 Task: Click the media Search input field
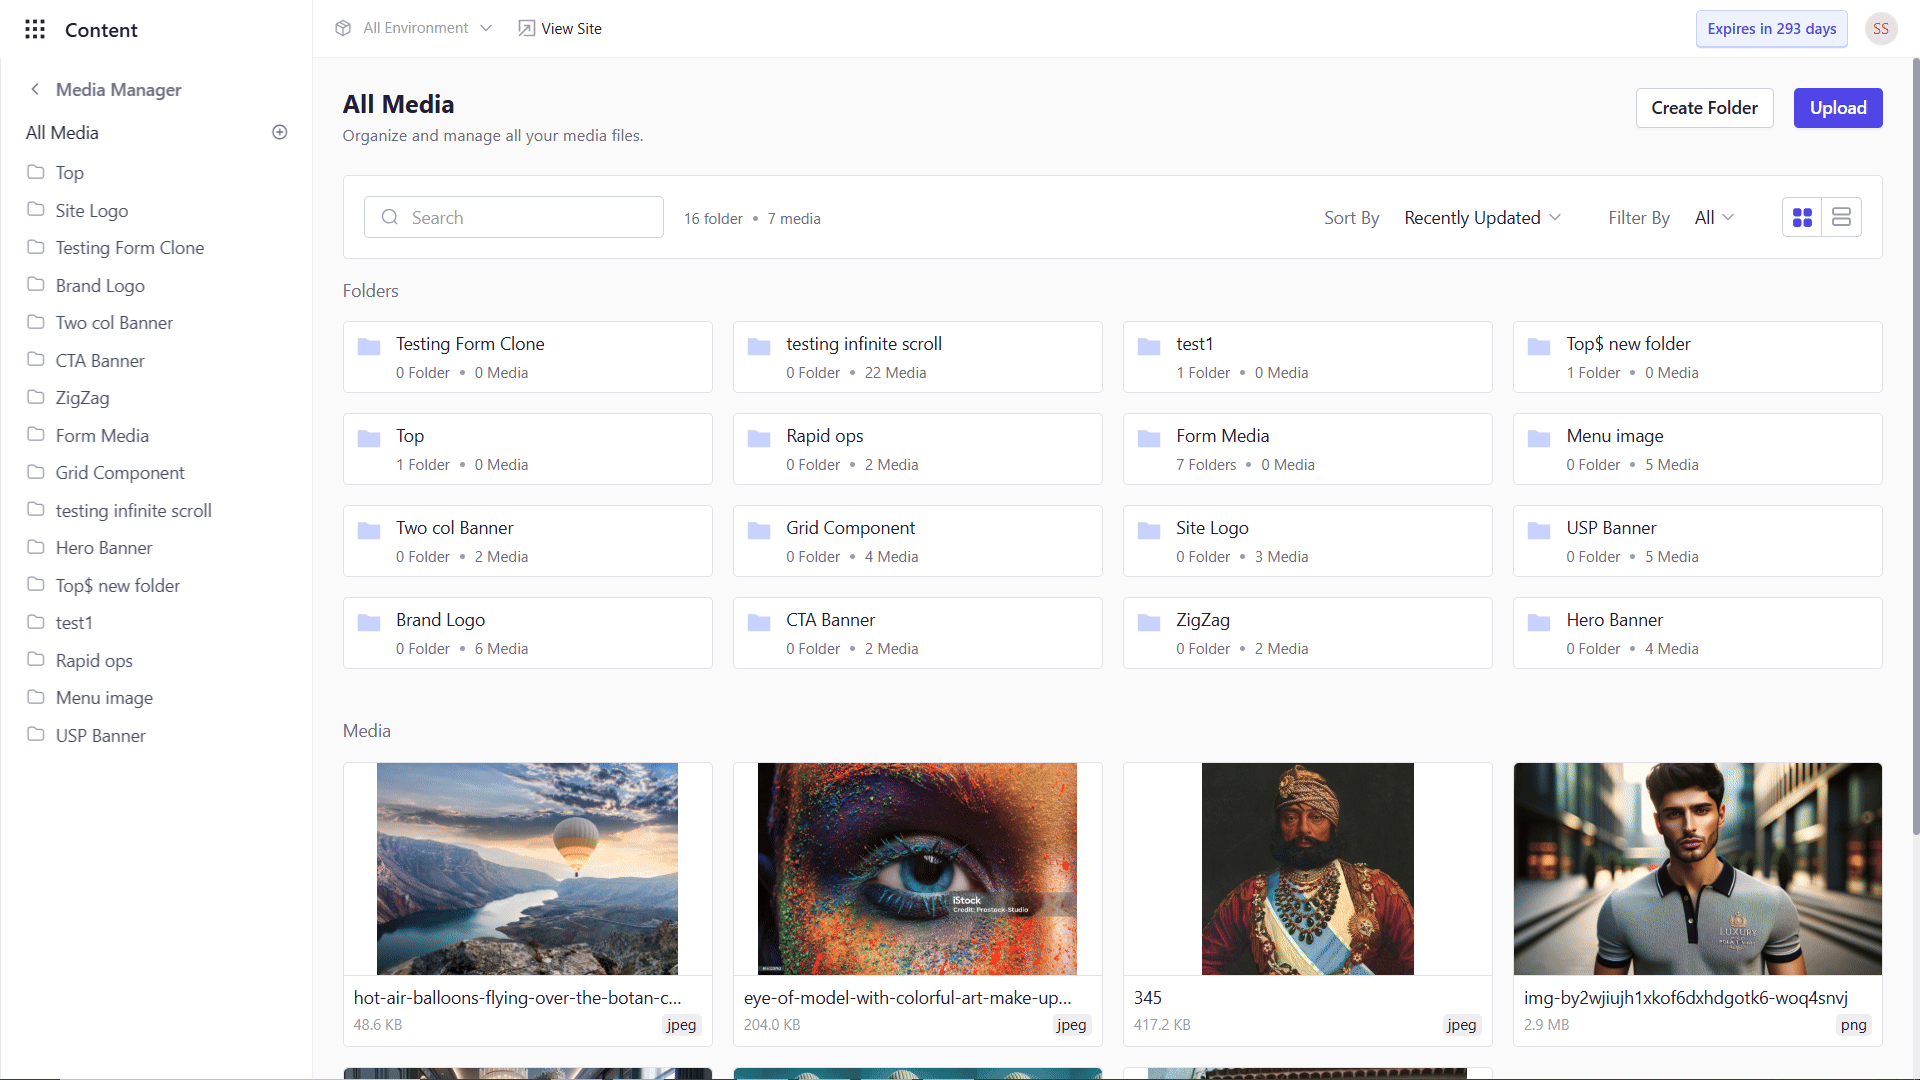530,218
